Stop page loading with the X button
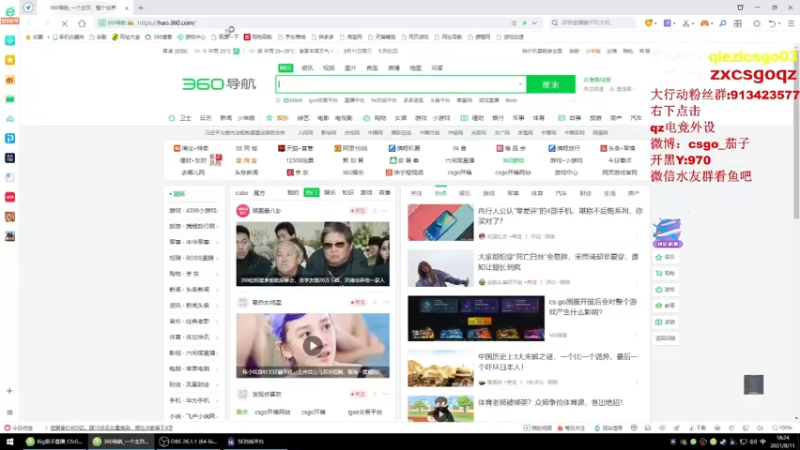Screen dimensions: 800x450 [x=64, y=23]
